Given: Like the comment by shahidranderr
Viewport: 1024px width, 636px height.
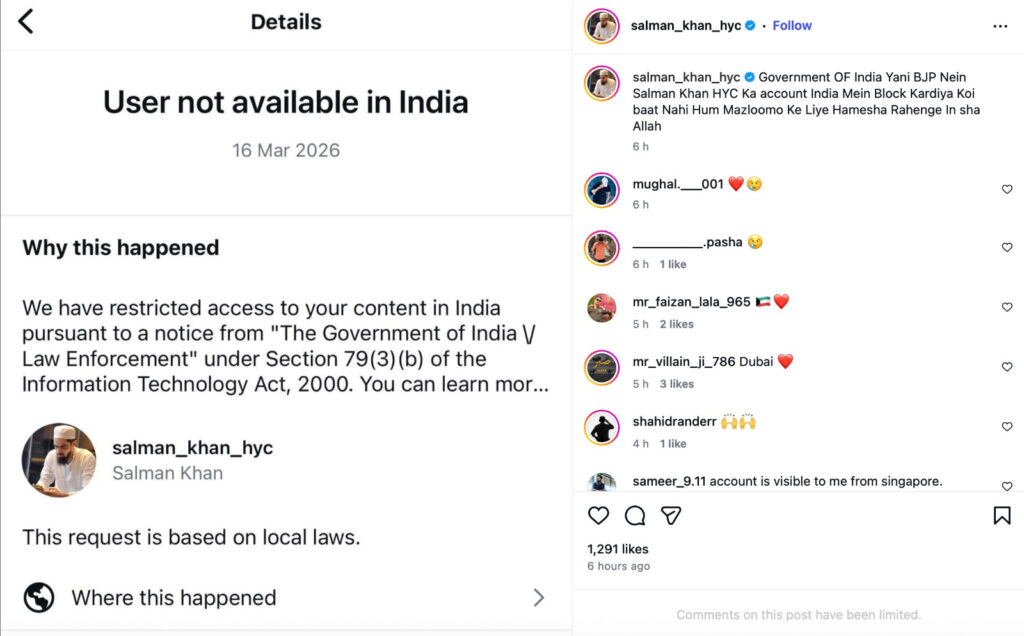Looking at the screenshot, I should pyautogui.click(x=1007, y=427).
